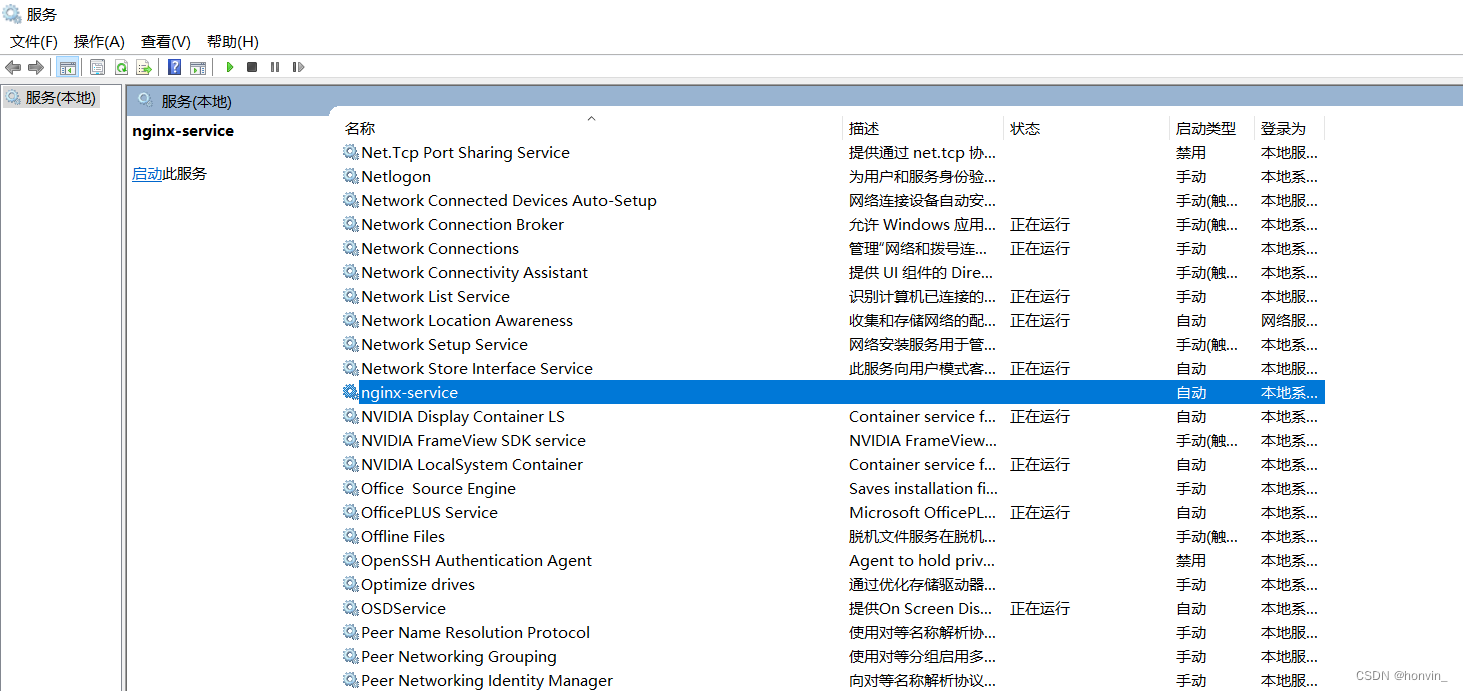Open the Help toolbar icon
The height and width of the screenshot is (691, 1463).
175,67
